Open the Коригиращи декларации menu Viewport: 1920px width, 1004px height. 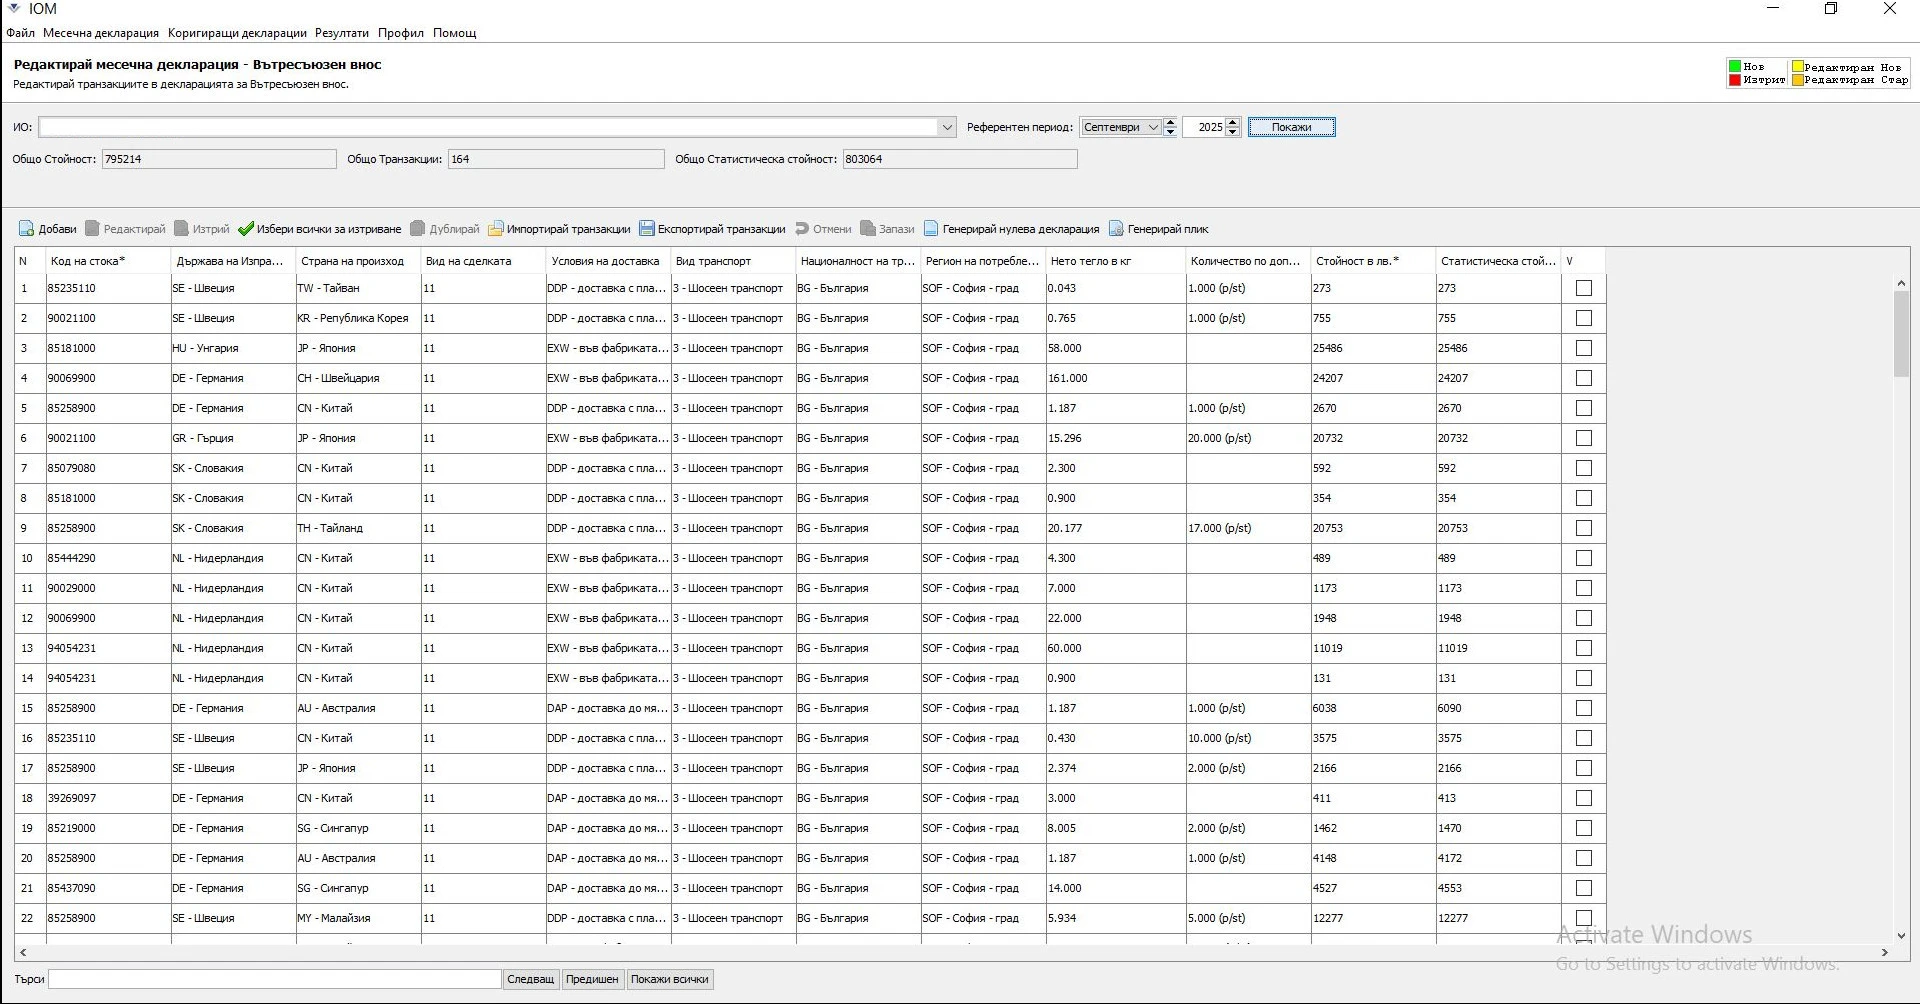pyautogui.click(x=237, y=33)
